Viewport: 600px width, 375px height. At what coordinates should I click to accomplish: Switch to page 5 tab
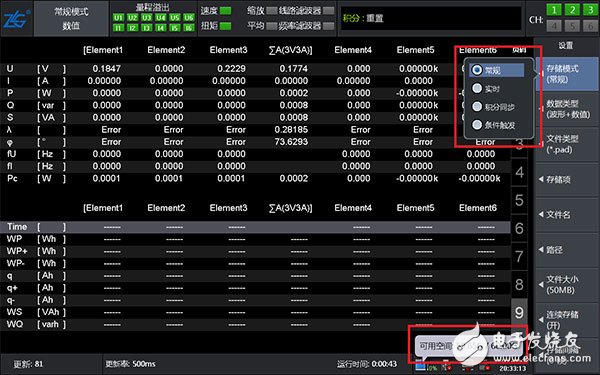[x=519, y=200]
